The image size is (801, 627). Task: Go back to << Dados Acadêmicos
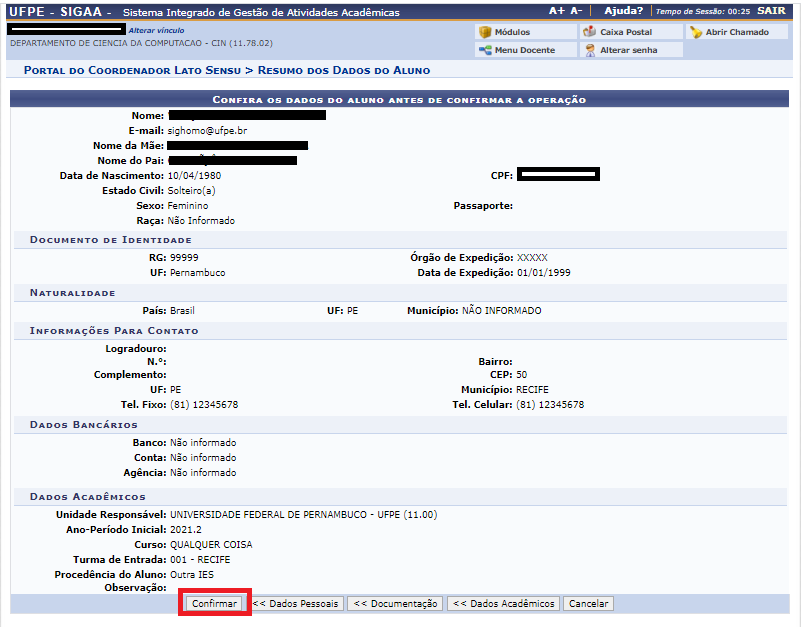point(503,604)
